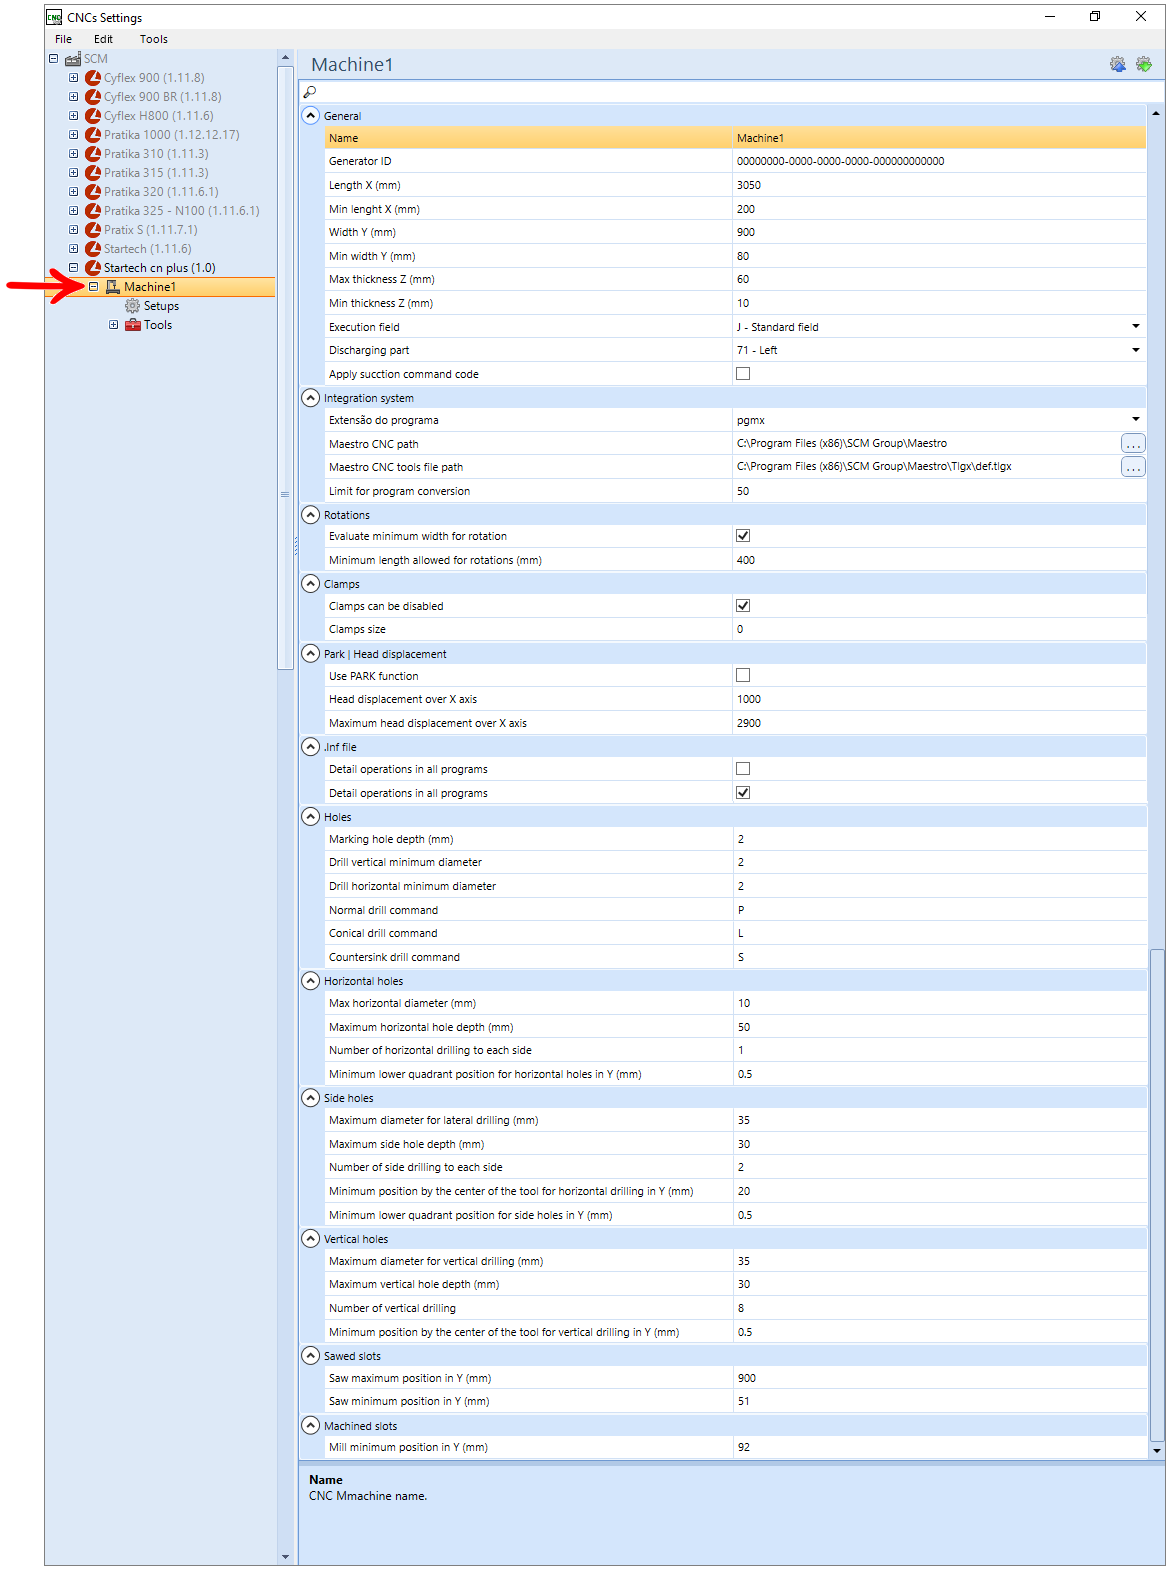Image resolution: width=1171 pixels, height=1569 pixels.
Task: Browse for Maestro CNC path
Action: [1133, 444]
